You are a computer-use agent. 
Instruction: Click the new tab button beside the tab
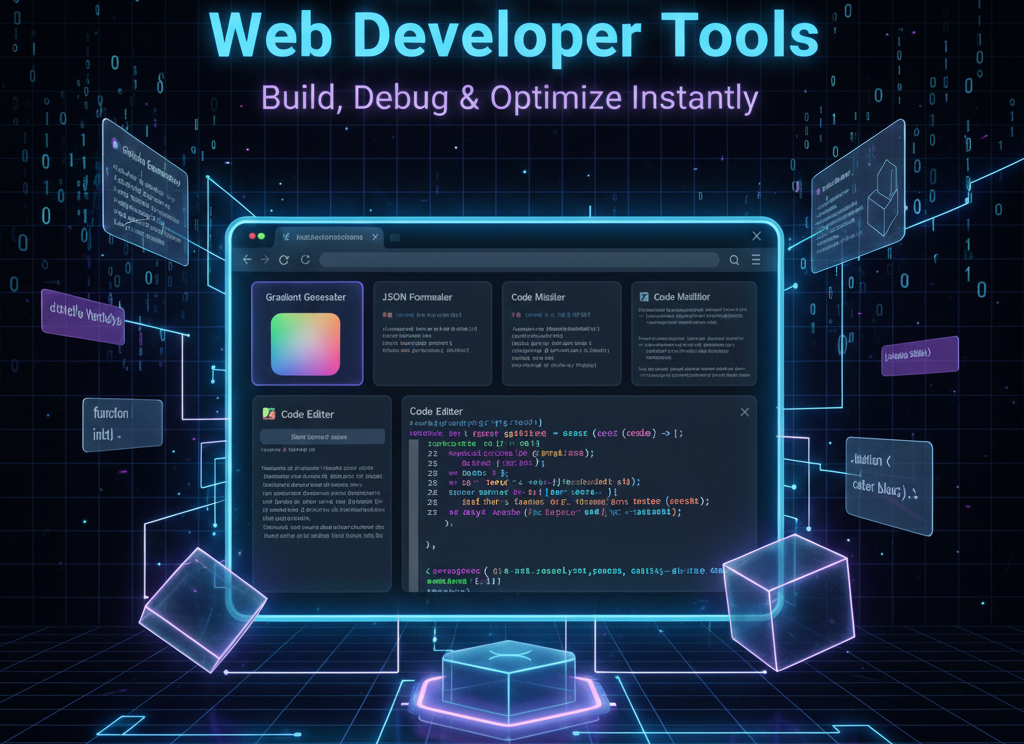click(x=394, y=237)
